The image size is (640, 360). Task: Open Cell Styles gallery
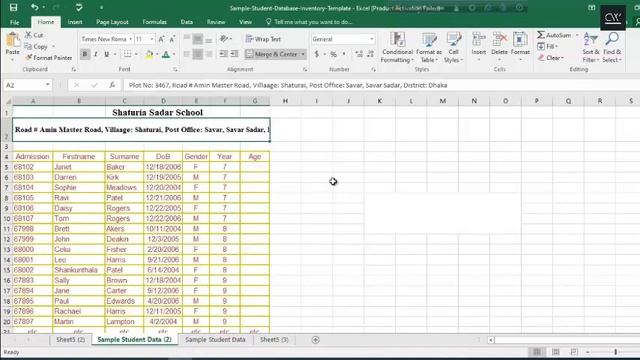pos(453,47)
